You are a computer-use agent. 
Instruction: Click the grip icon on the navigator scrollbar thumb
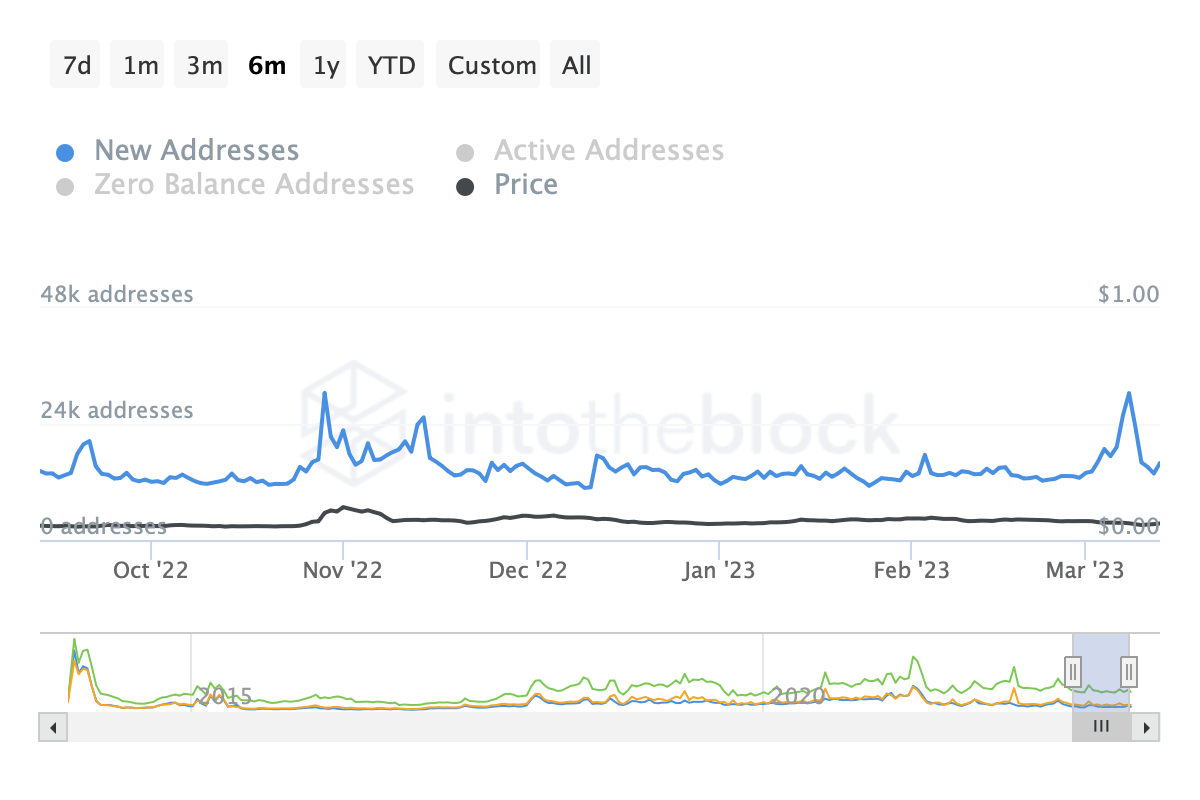1101,727
